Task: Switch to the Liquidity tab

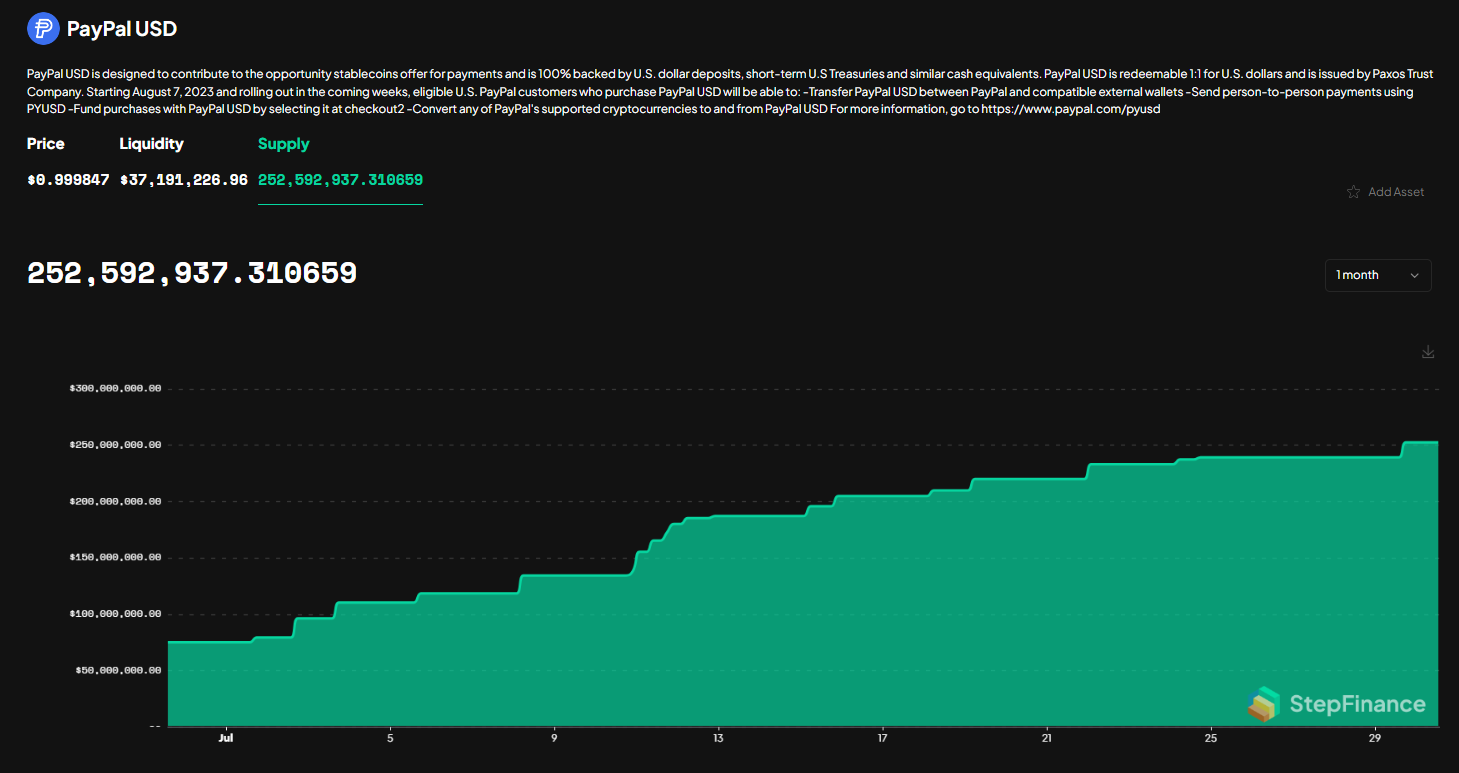Action: pos(151,144)
